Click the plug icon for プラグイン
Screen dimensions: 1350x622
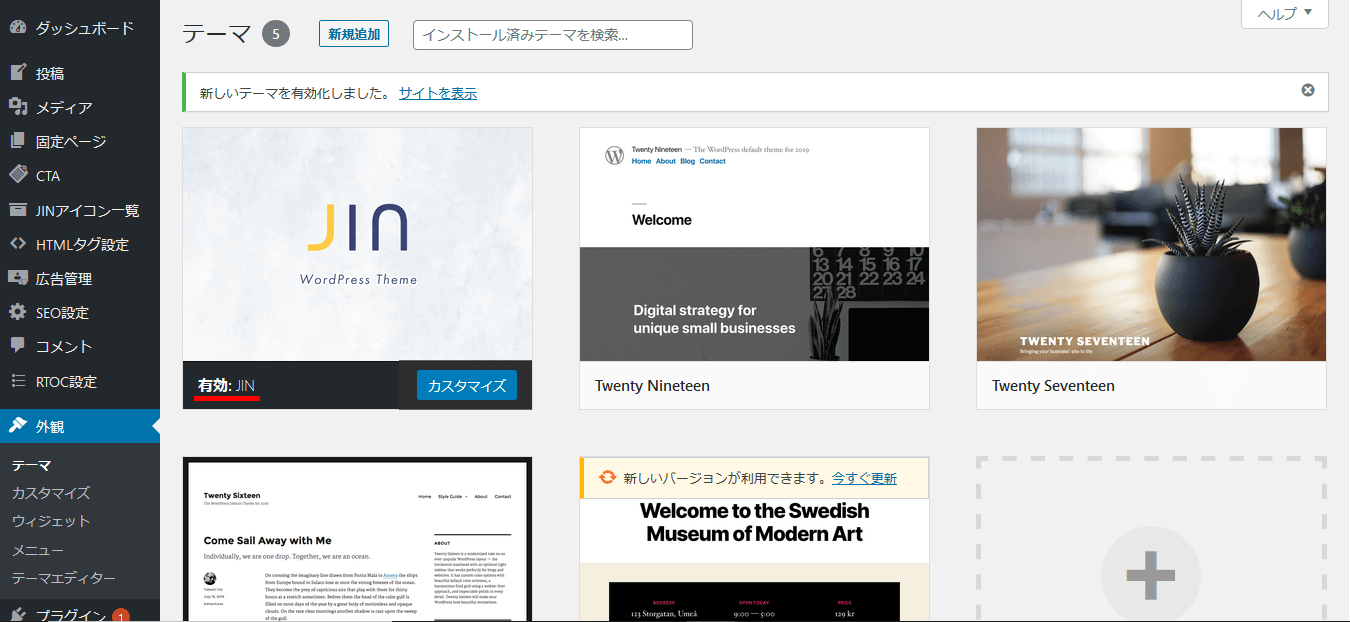(18, 615)
